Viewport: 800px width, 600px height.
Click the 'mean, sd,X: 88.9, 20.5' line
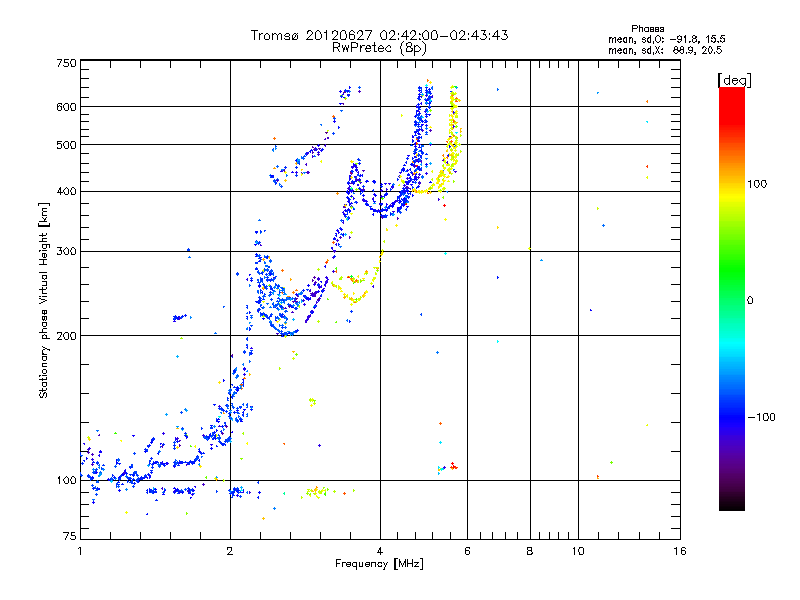665,50
